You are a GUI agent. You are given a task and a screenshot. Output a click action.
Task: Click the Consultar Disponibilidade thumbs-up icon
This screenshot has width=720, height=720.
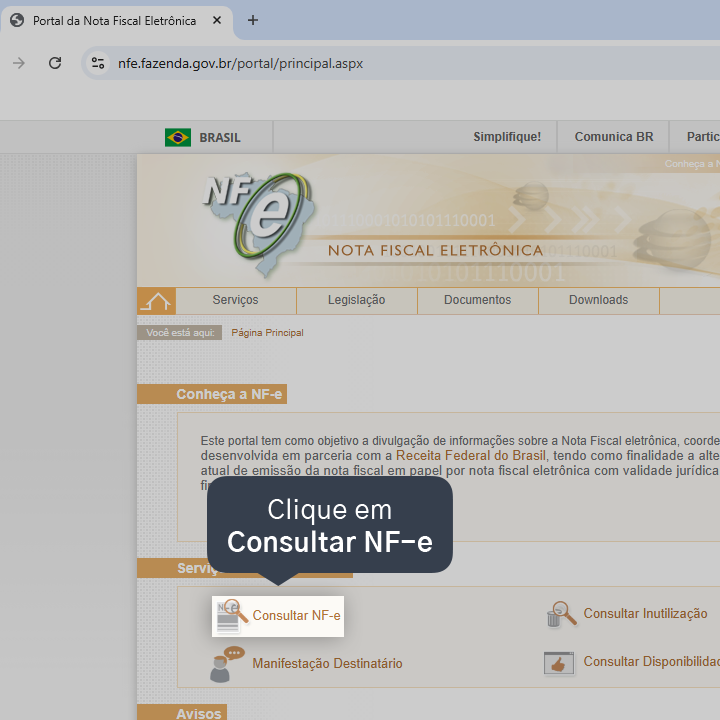[559, 663]
